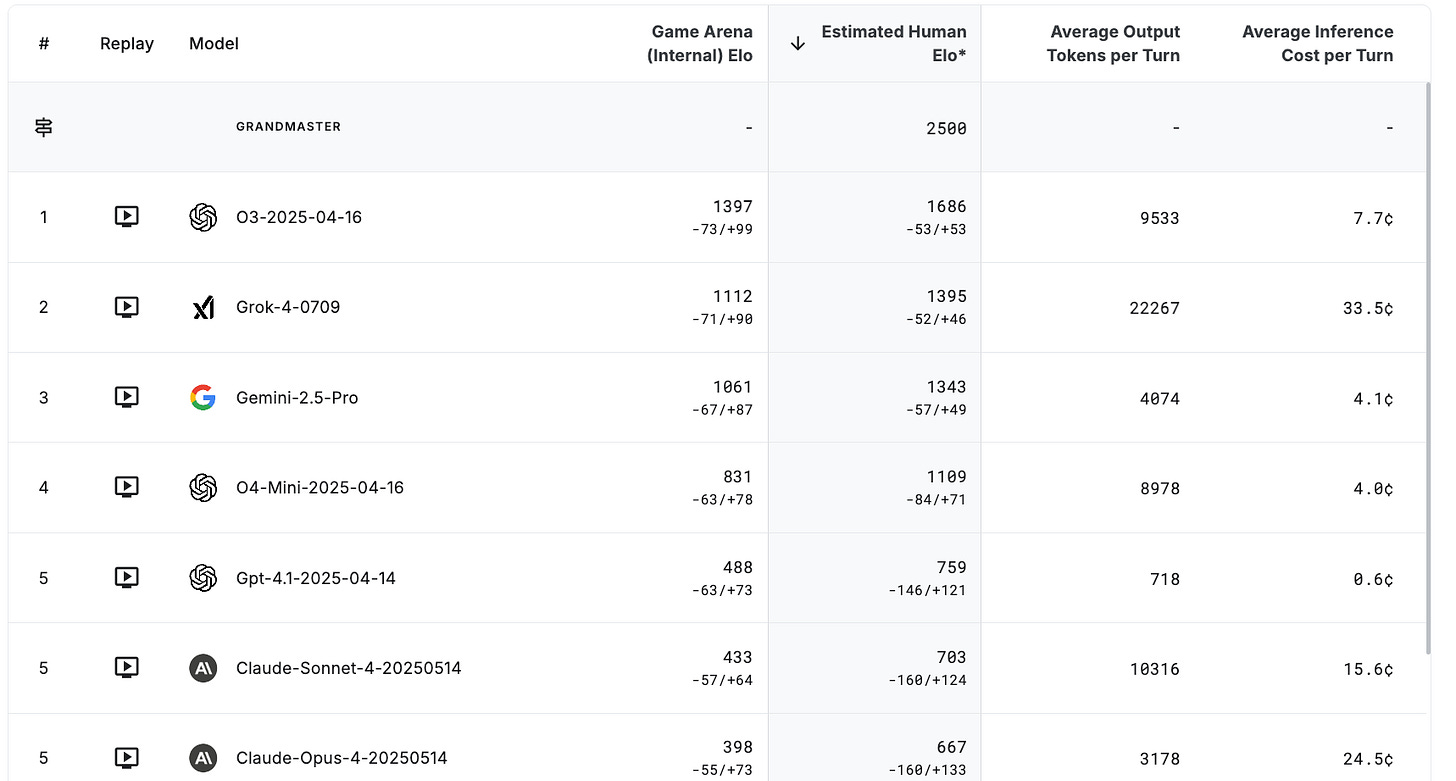Click the estimated human Elo value 1343

(946, 387)
